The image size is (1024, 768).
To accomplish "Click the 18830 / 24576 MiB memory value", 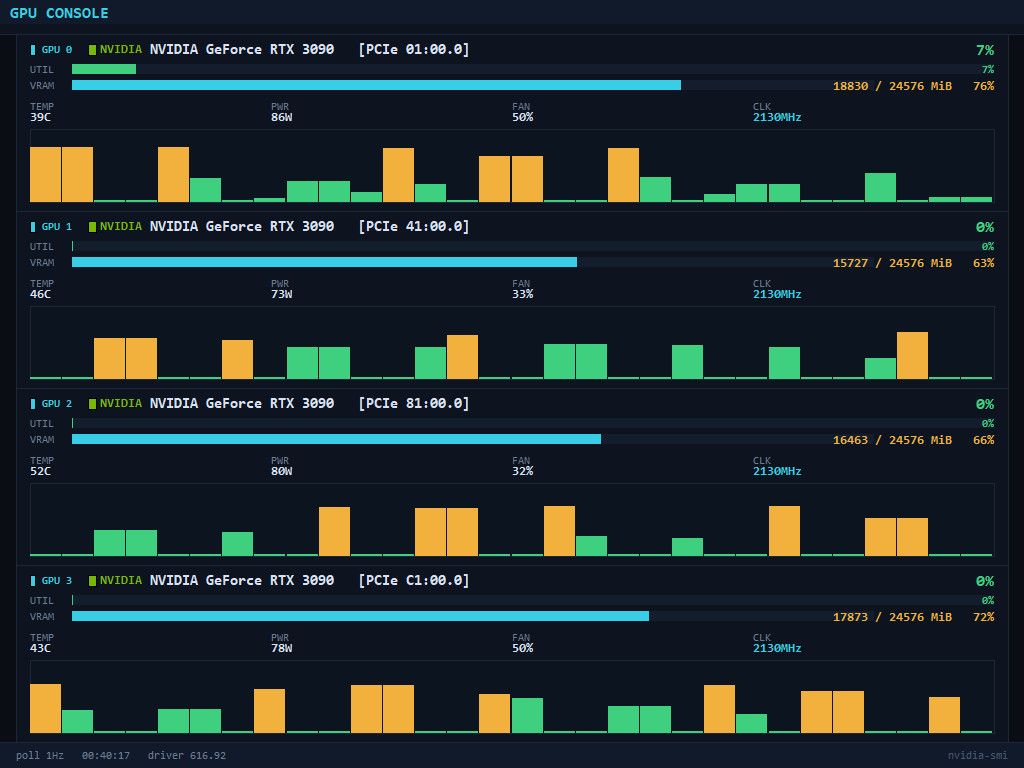I will coord(892,86).
